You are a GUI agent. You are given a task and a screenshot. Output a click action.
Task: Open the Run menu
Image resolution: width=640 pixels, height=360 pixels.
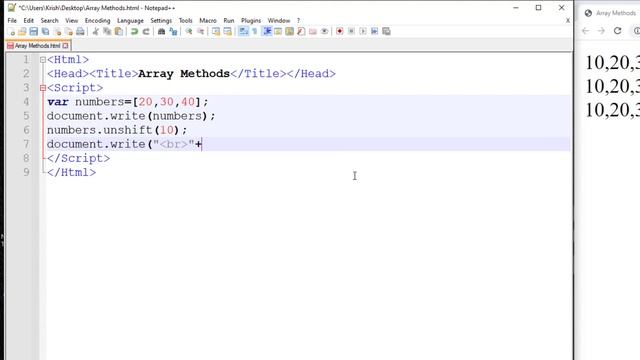pyautogui.click(x=229, y=20)
